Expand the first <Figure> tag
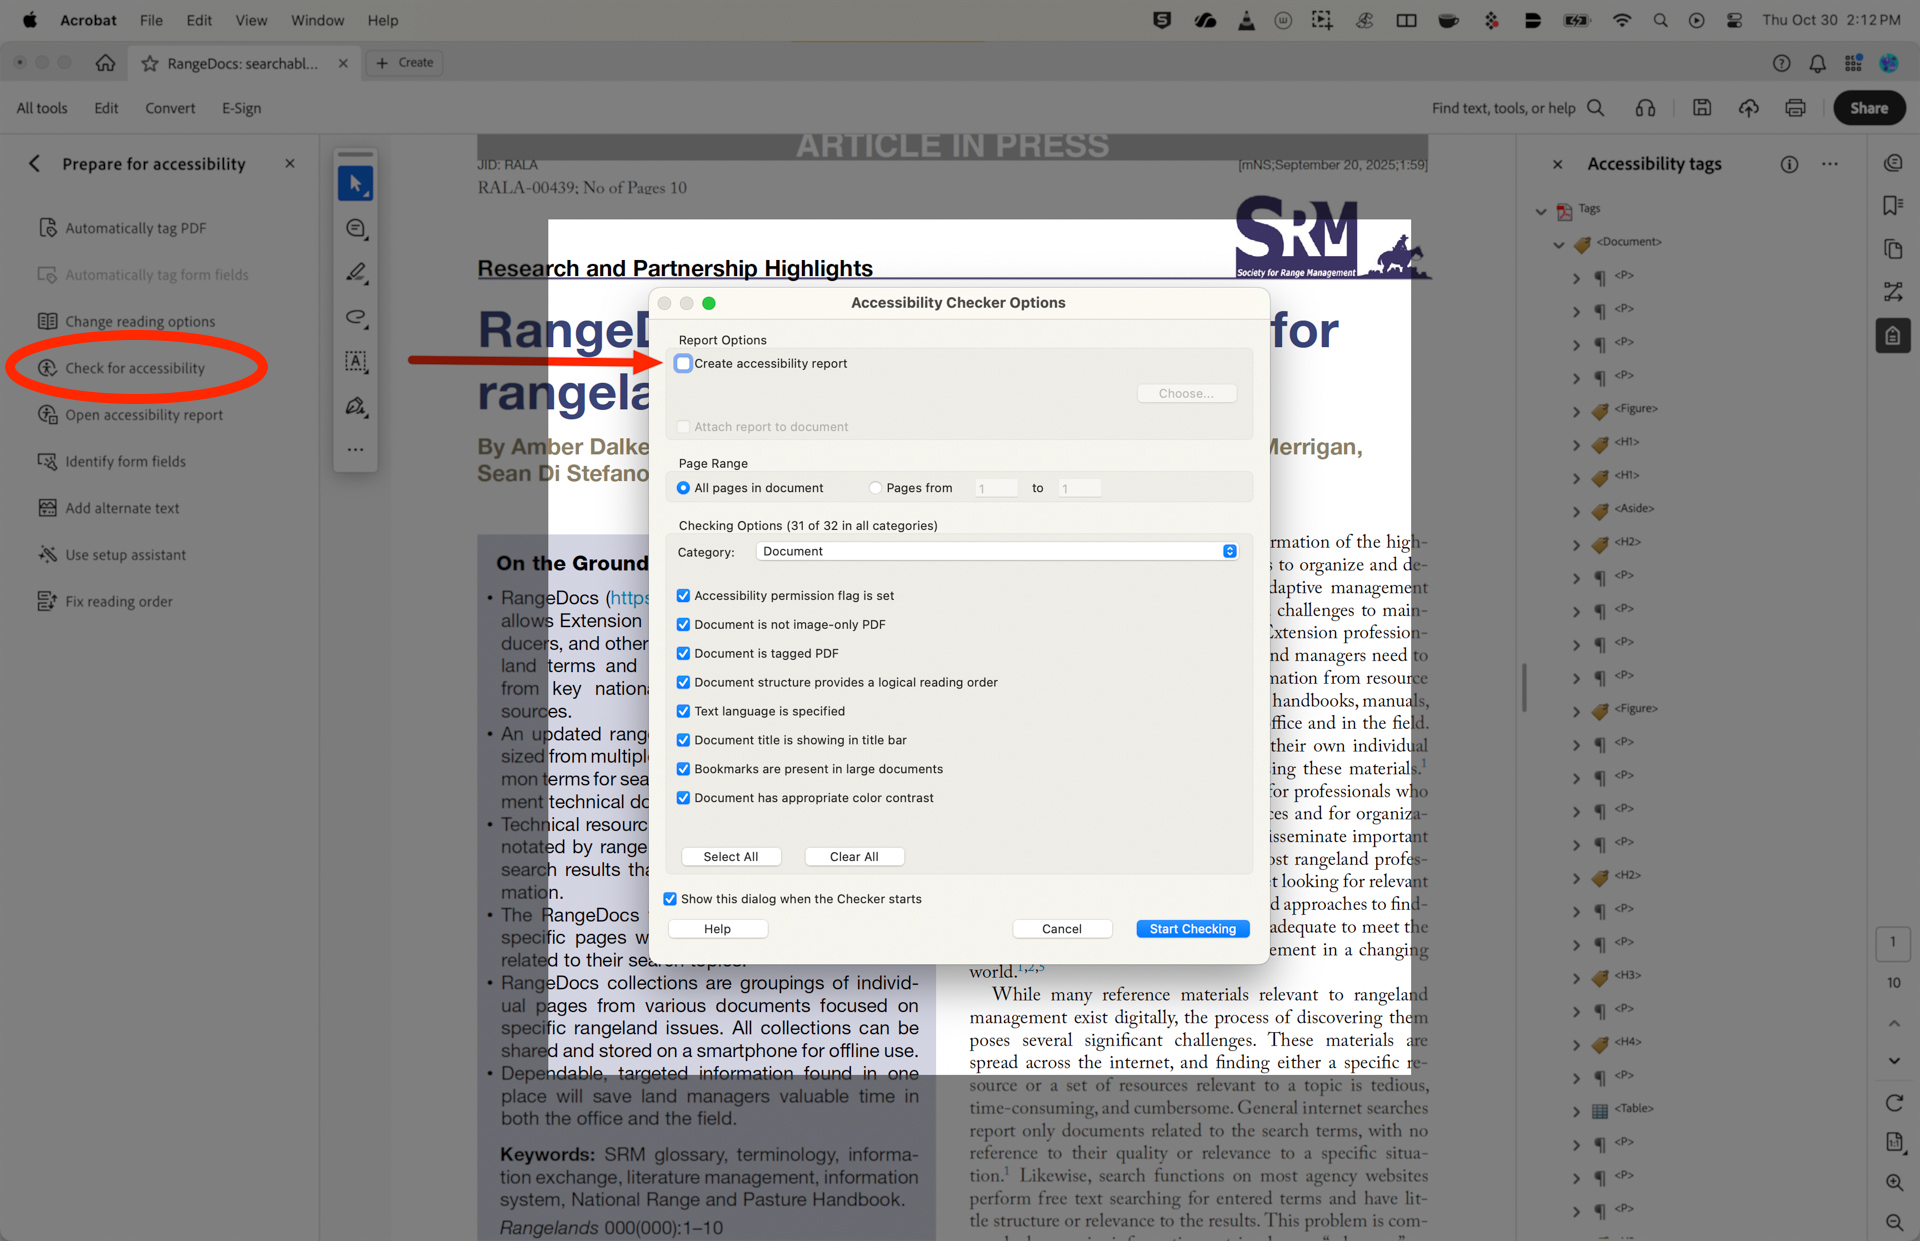Screen dimensions: 1920x1241 1577,409
